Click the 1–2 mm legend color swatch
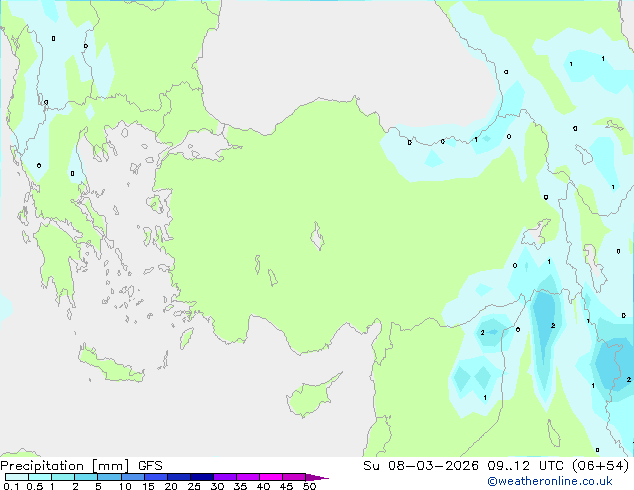 [x=63, y=477]
